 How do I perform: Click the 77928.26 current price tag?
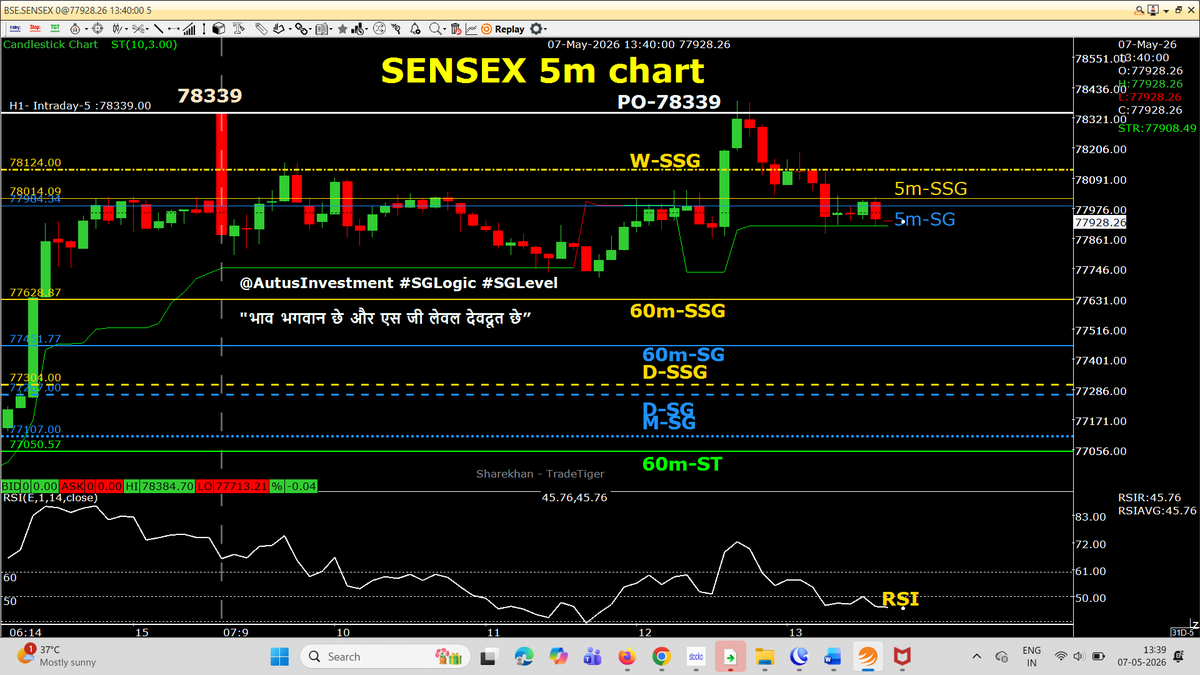pos(1100,222)
